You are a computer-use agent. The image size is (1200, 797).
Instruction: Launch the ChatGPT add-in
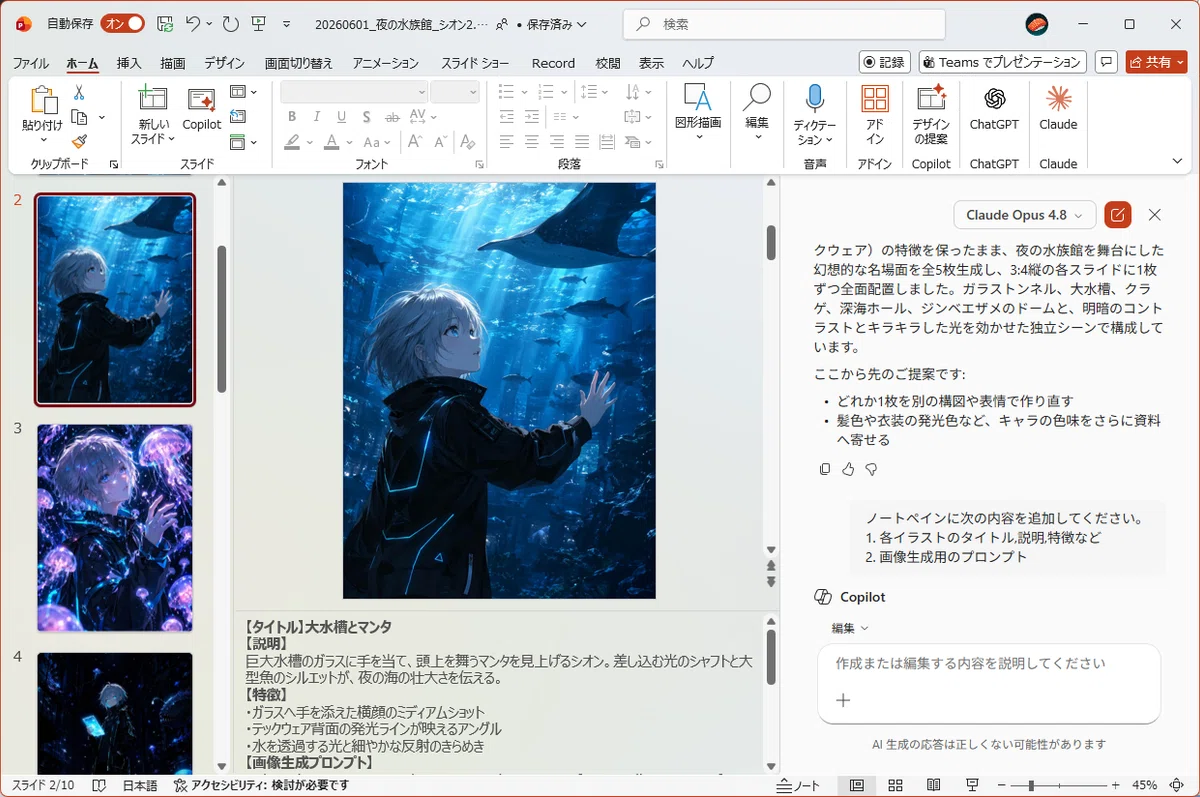coord(994,109)
